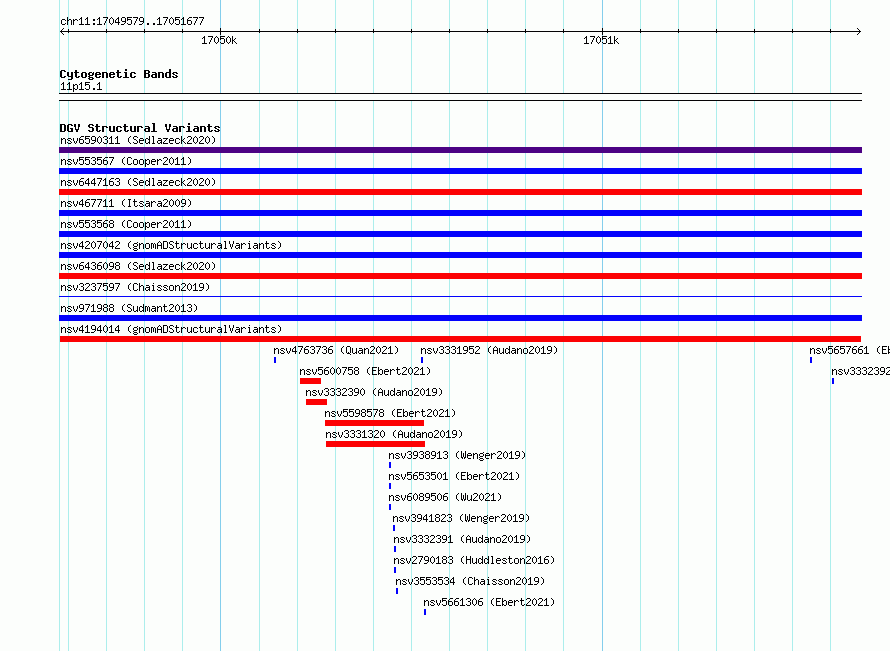Open nsv2790183 (Huddleston2016) label
890x651 pixels.
tap(474, 560)
